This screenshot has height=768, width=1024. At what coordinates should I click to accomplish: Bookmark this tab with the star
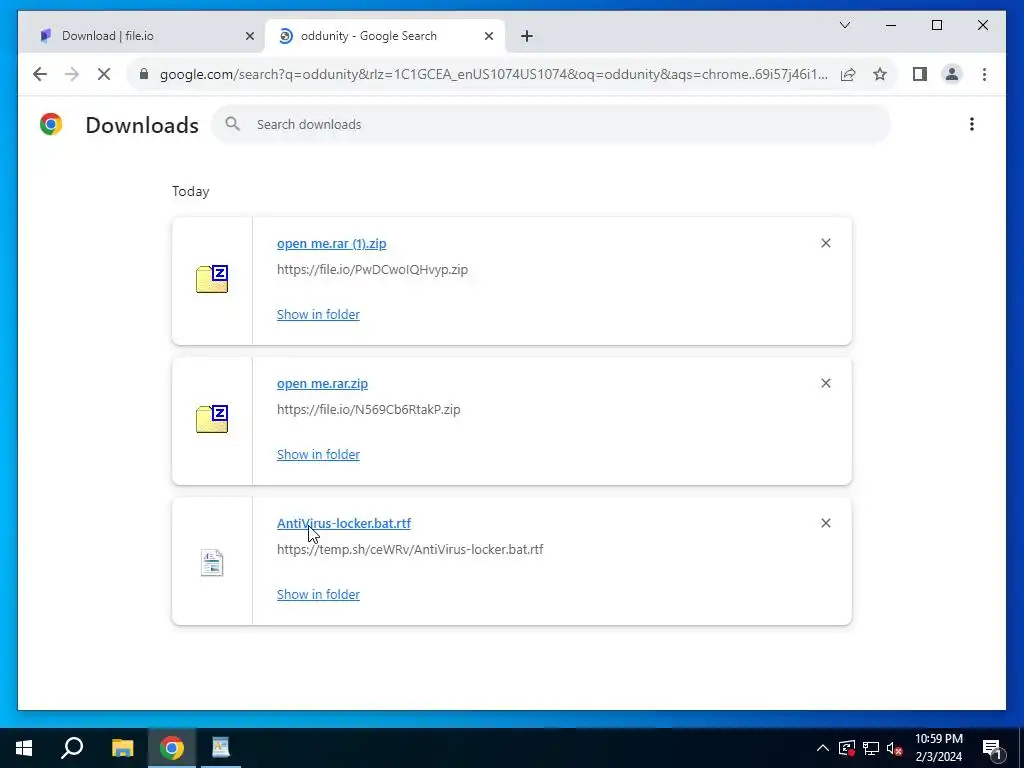[880, 74]
